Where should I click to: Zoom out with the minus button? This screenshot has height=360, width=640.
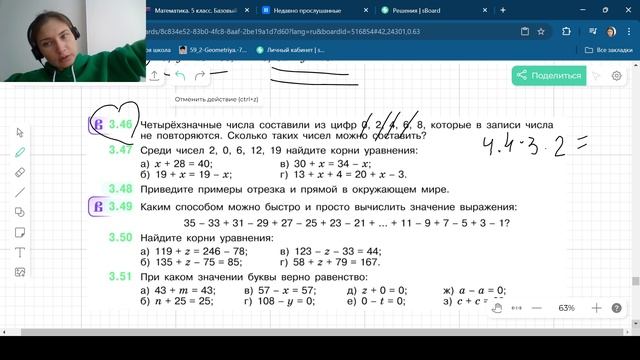(x=537, y=308)
